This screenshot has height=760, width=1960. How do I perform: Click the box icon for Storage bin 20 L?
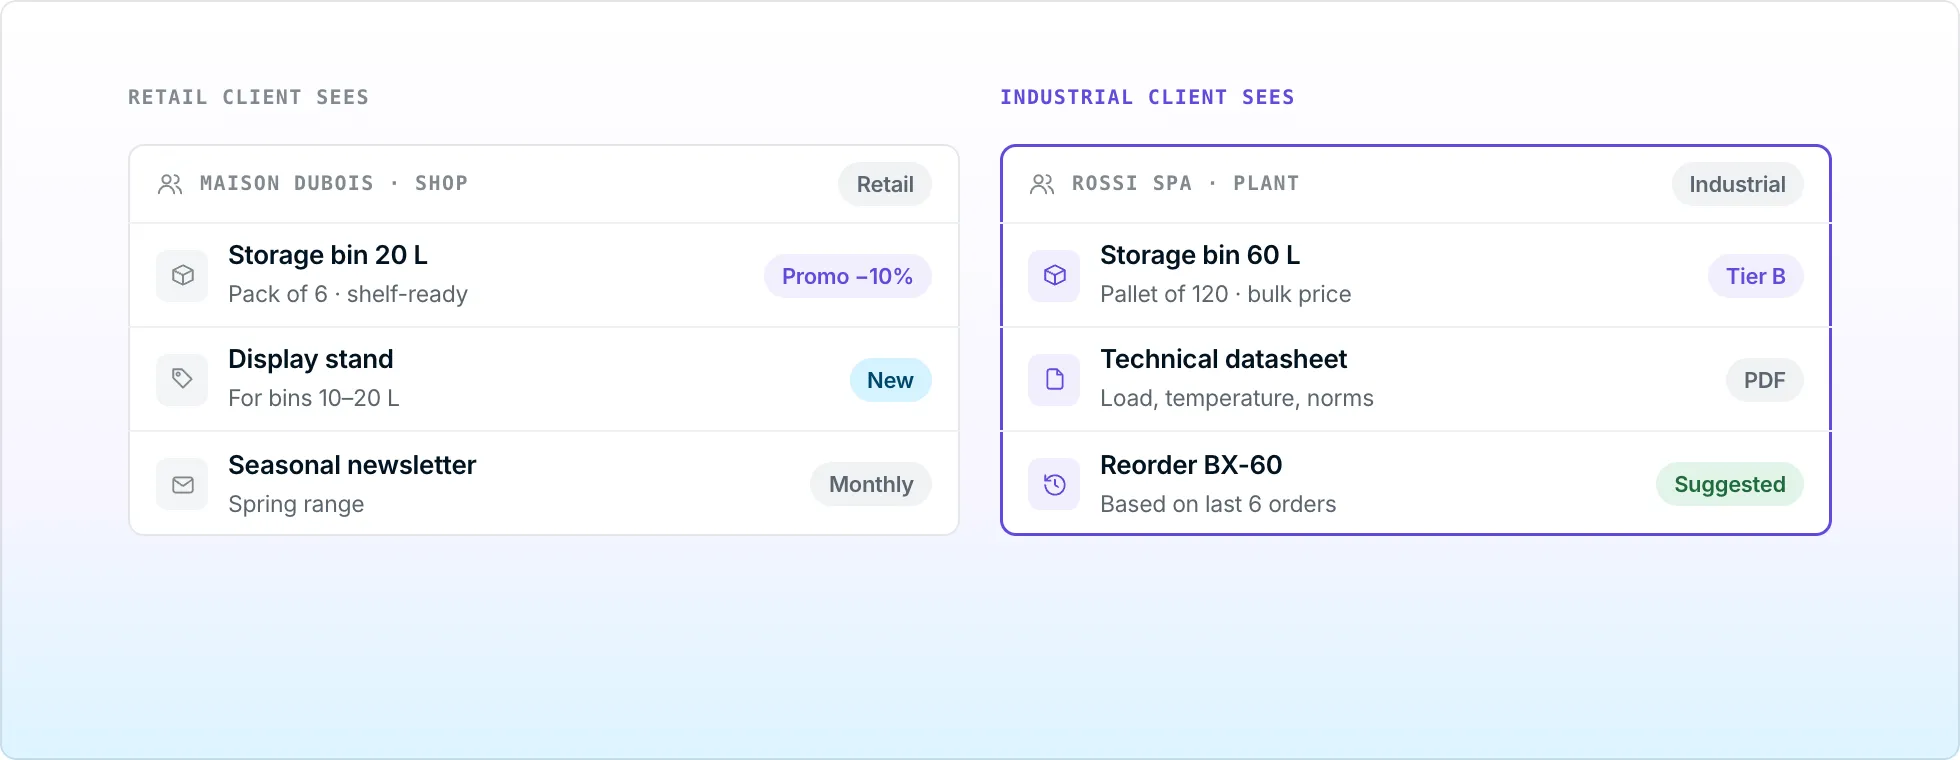click(182, 275)
